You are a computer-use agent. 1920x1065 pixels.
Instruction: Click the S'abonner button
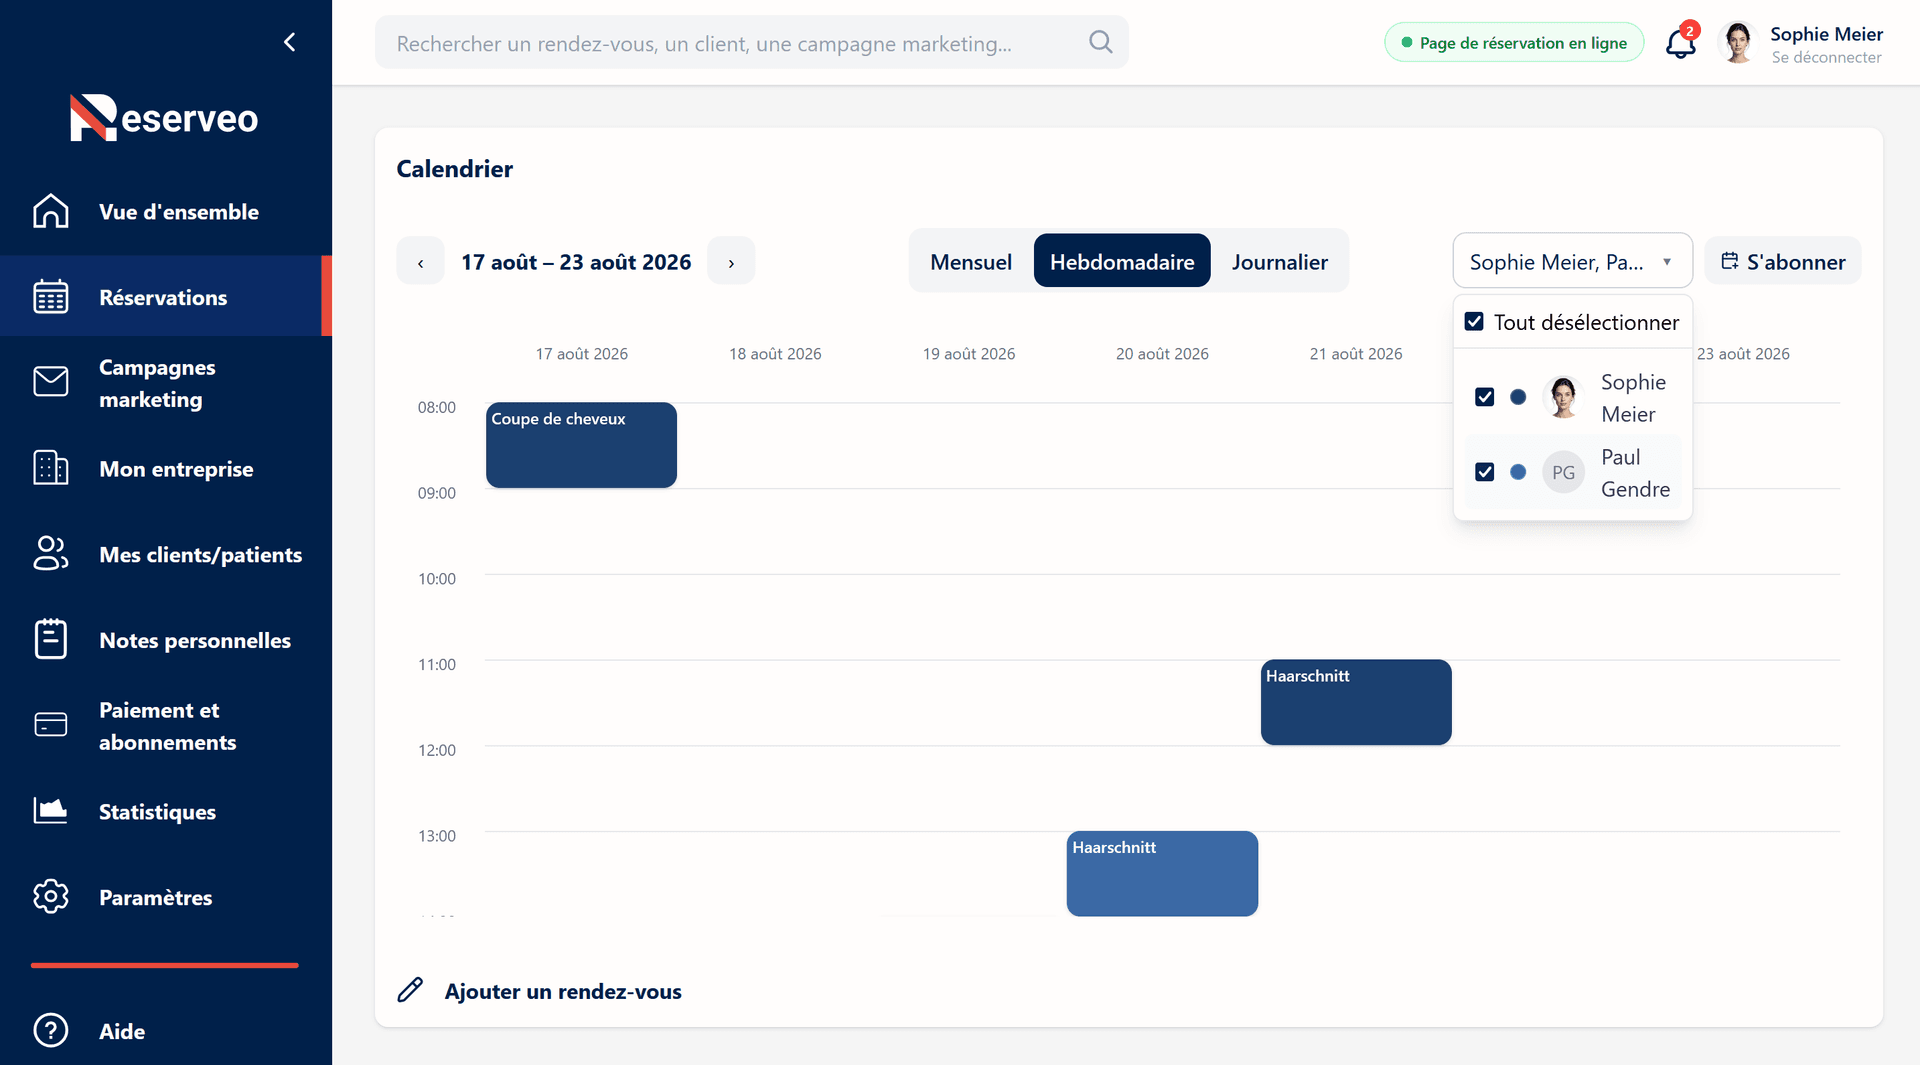[x=1783, y=262]
